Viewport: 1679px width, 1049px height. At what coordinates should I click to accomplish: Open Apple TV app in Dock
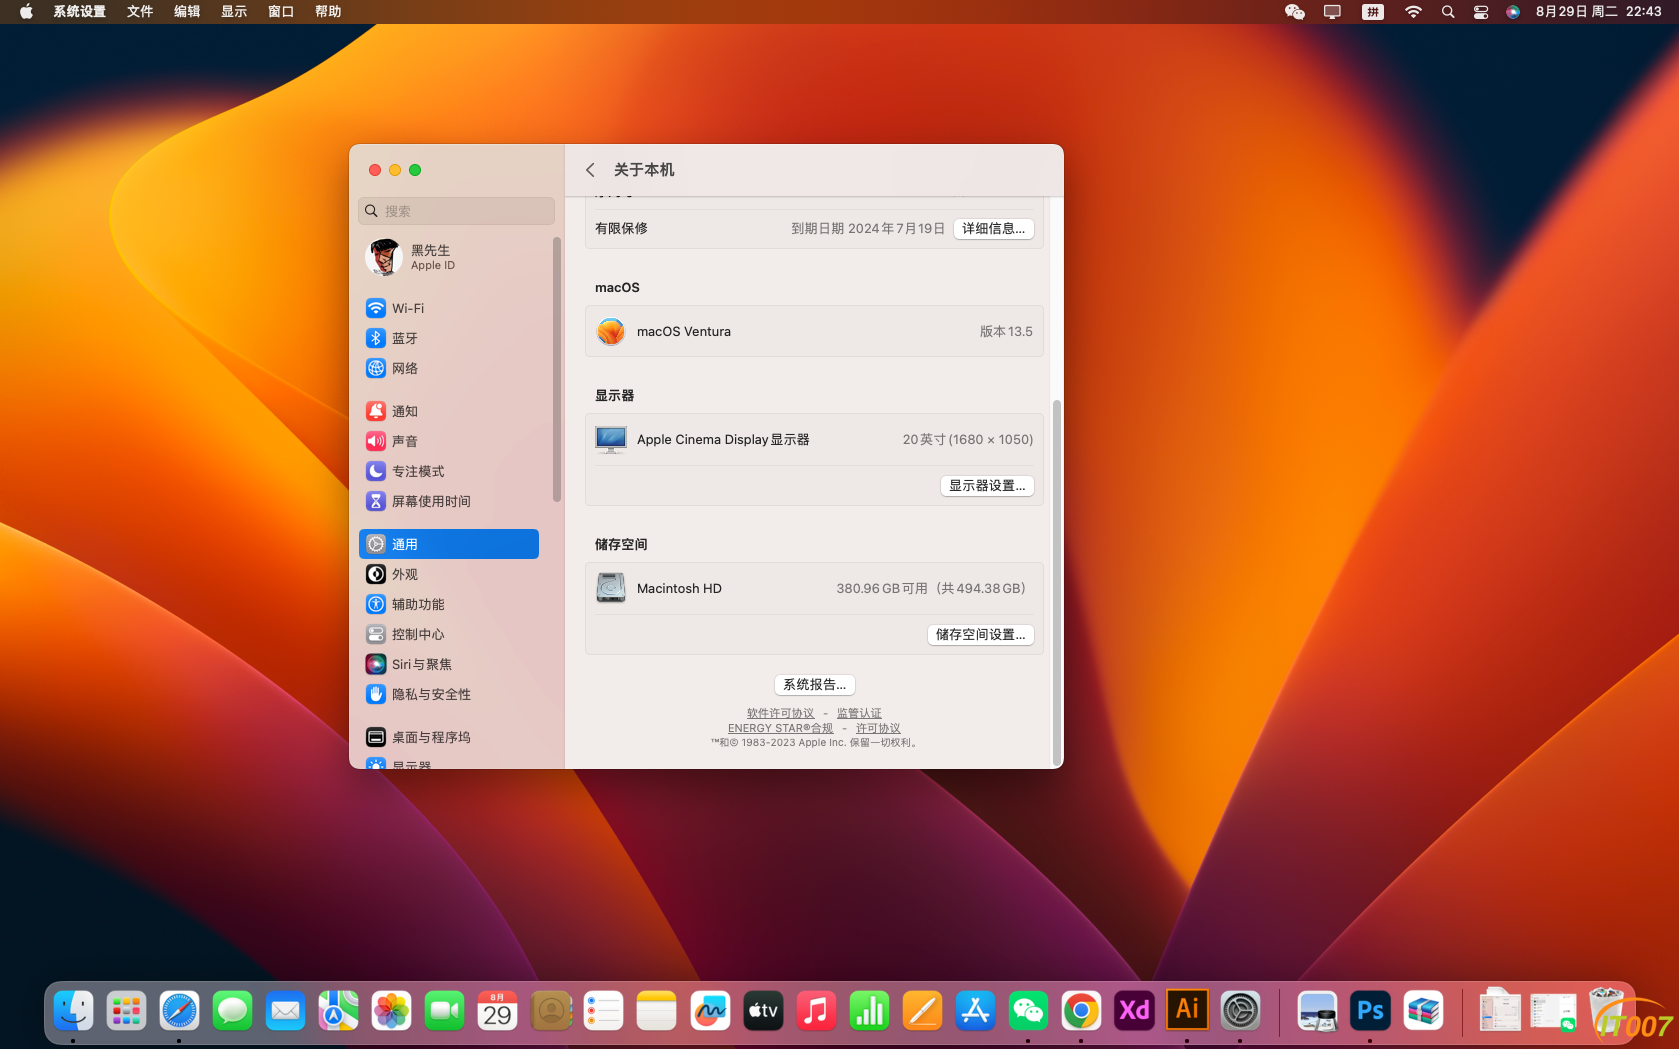tap(763, 1011)
